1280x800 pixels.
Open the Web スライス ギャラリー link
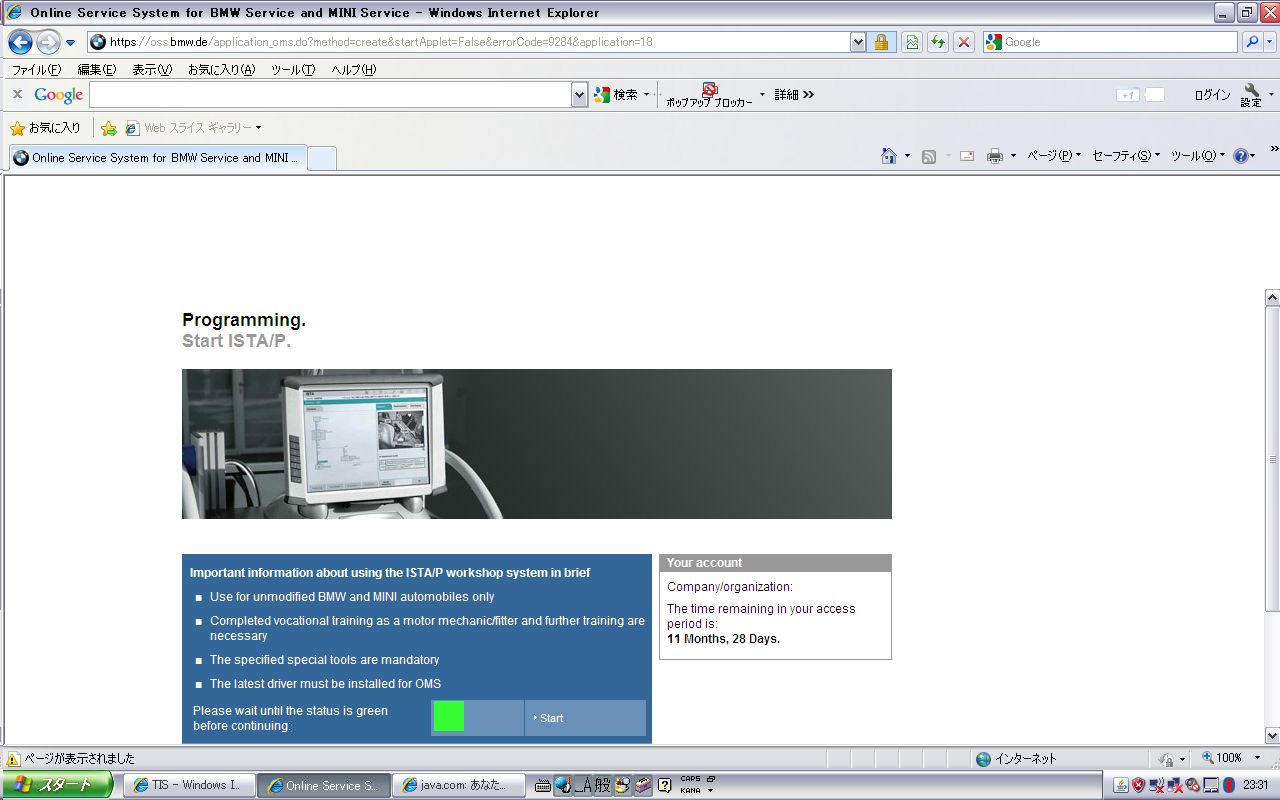click(x=193, y=128)
